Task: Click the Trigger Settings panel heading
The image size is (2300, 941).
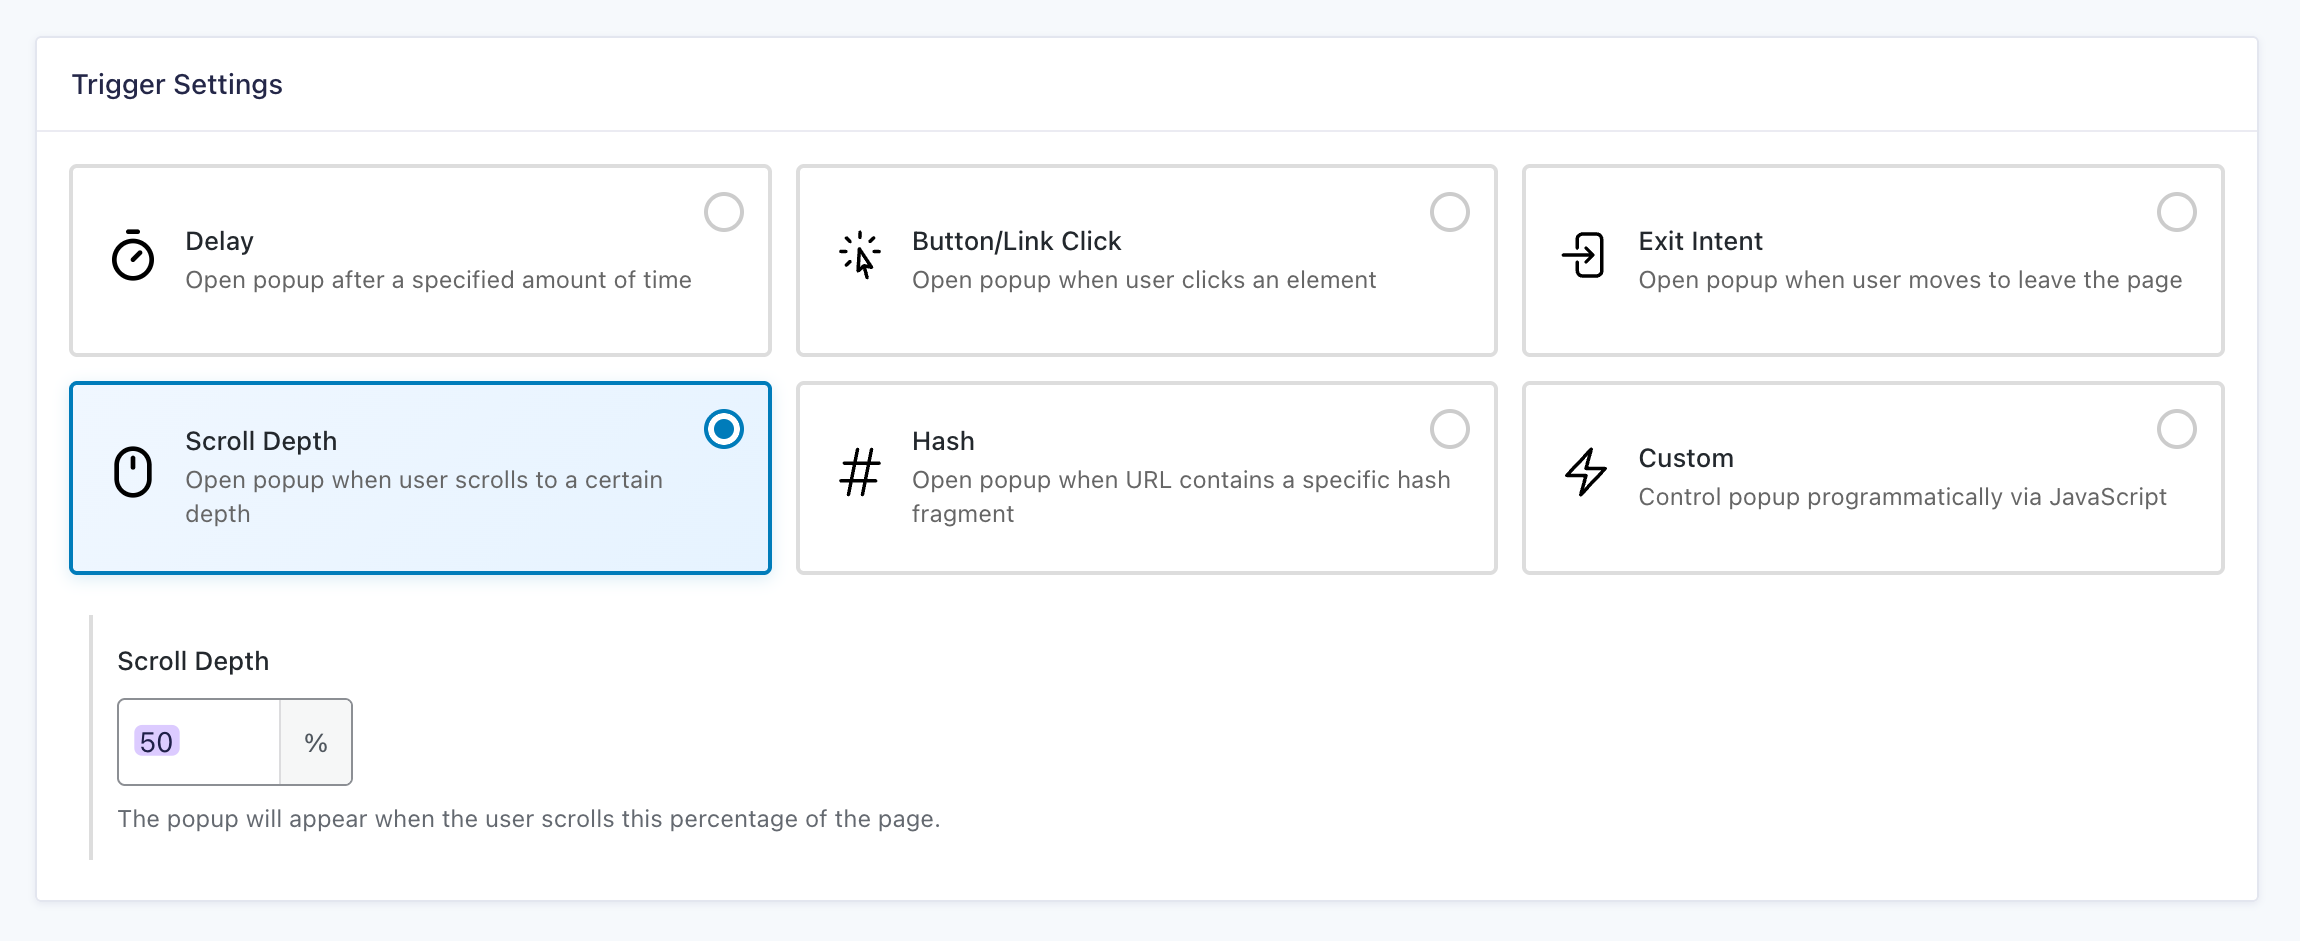Action: 177,85
